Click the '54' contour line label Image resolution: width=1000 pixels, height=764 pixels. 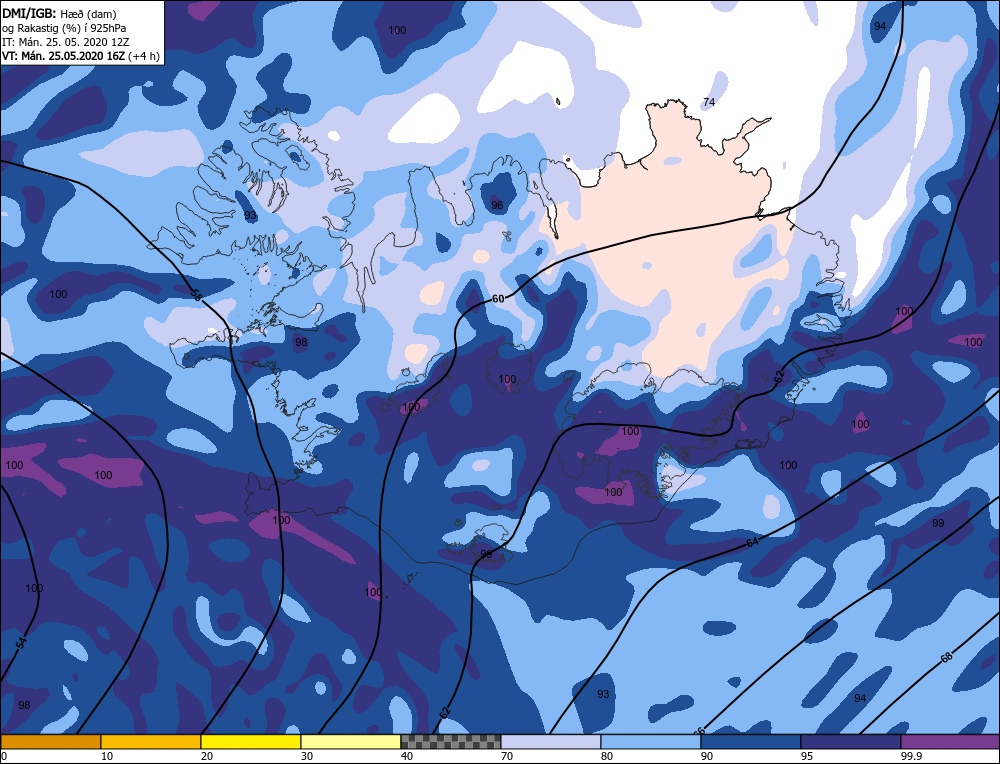(x=21, y=643)
